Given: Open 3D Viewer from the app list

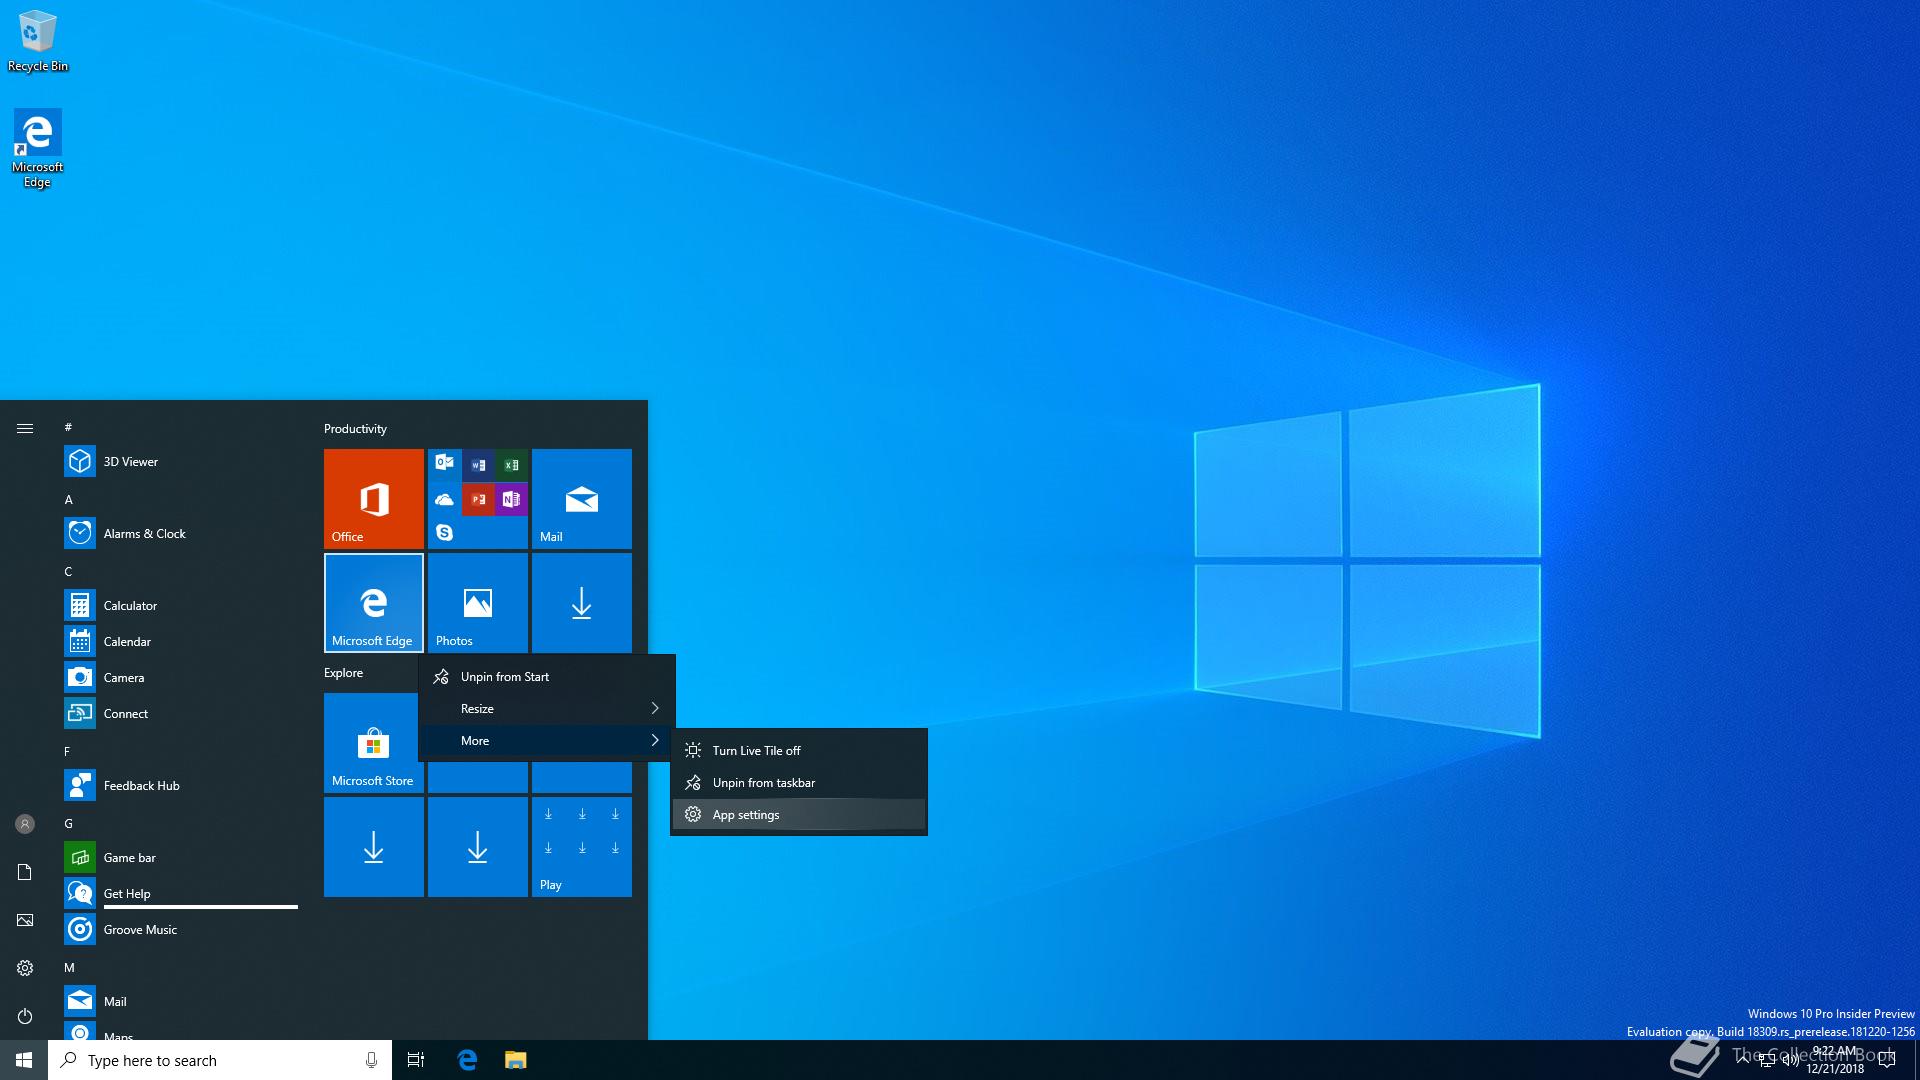Looking at the screenshot, I should click(x=181, y=461).
